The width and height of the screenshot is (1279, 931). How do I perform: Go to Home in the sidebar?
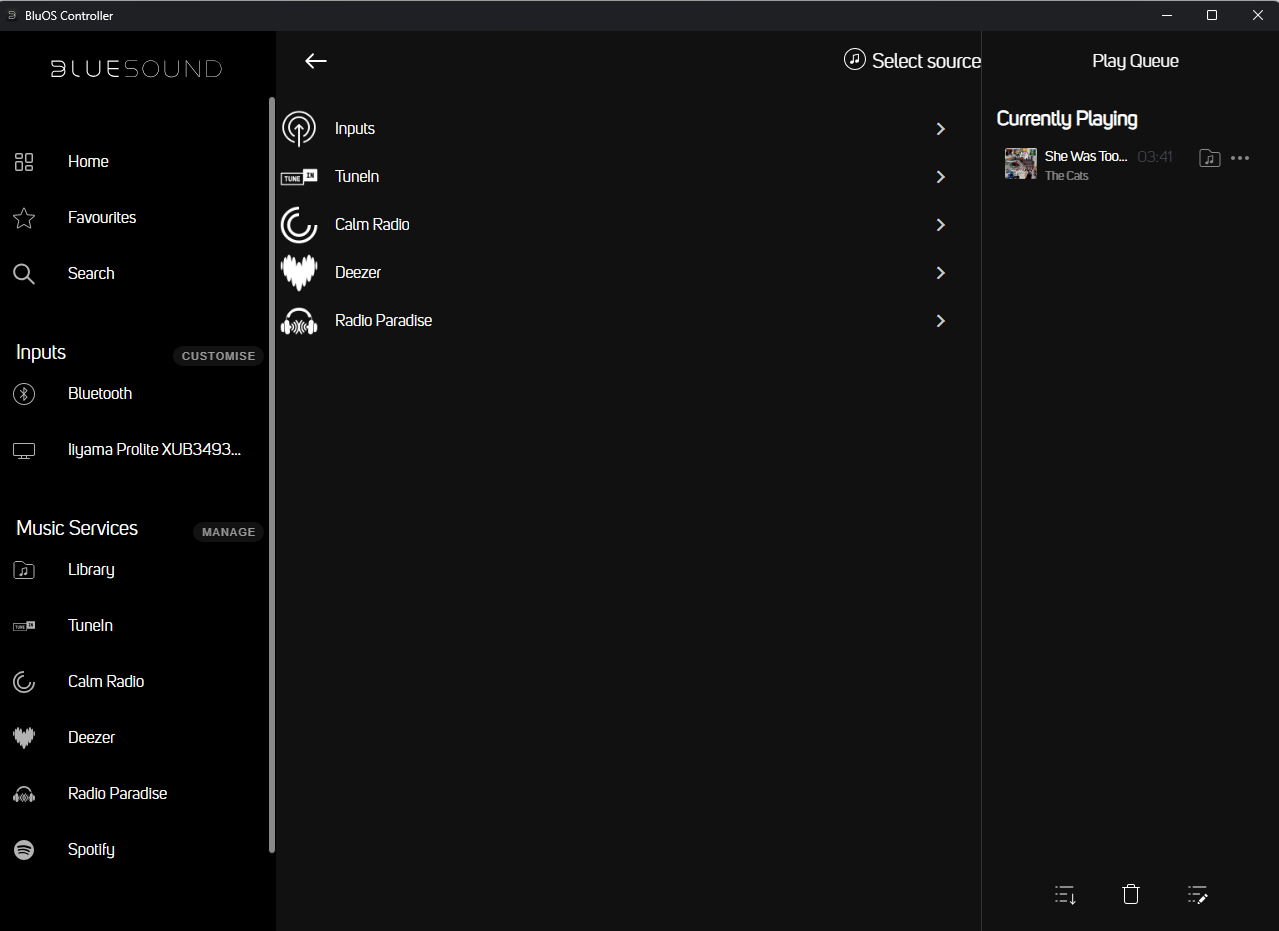tap(88, 162)
